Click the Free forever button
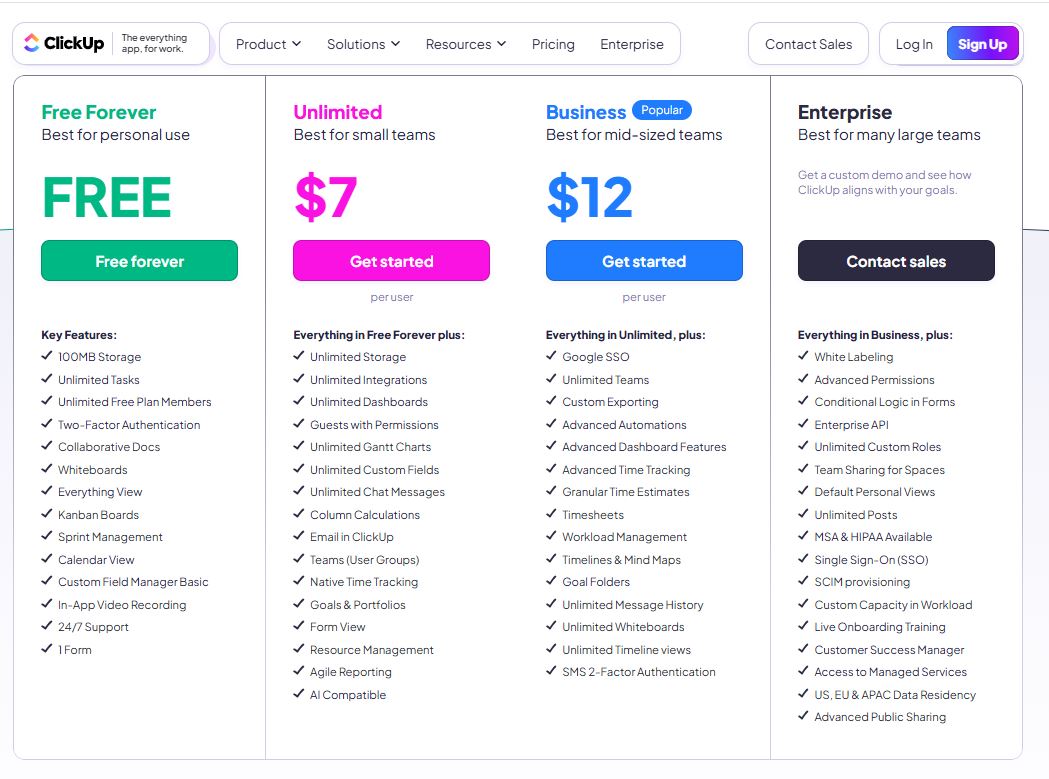 point(139,260)
